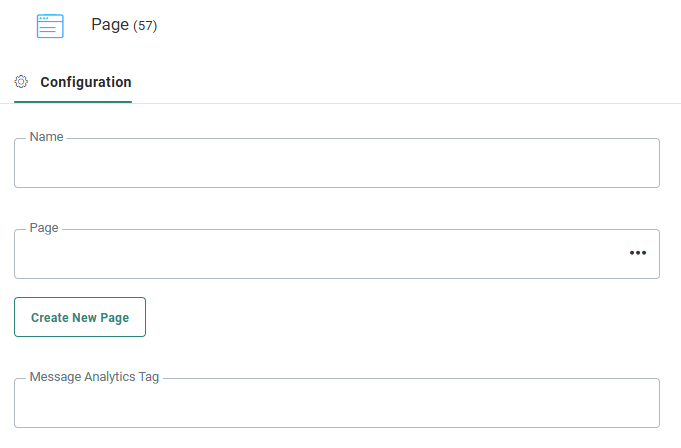Open the three-dots browse menu in Page field
This screenshot has width=681, height=448.
(x=637, y=253)
